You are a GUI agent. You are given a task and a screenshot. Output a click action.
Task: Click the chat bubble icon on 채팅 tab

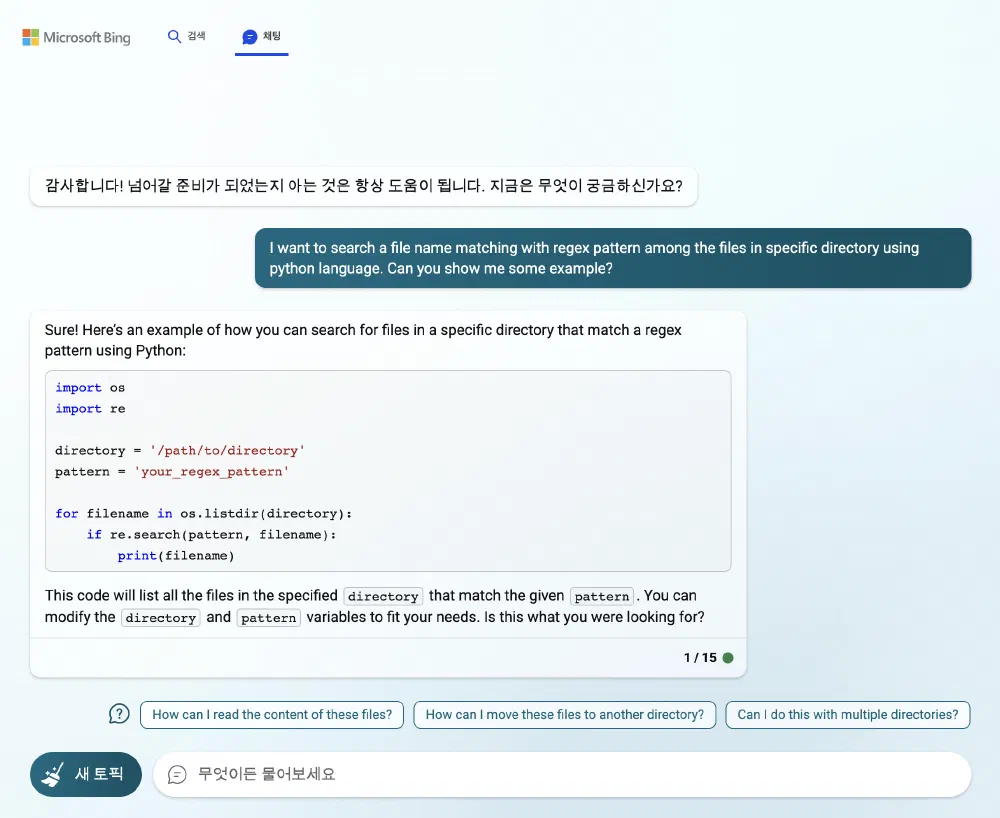pyautogui.click(x=249, y=36)
